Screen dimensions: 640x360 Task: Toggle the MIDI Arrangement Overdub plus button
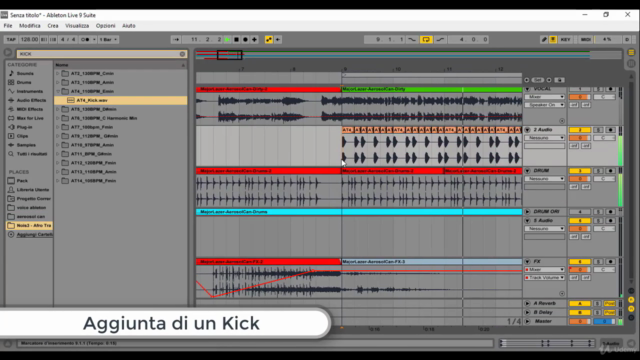coord(254,40)
